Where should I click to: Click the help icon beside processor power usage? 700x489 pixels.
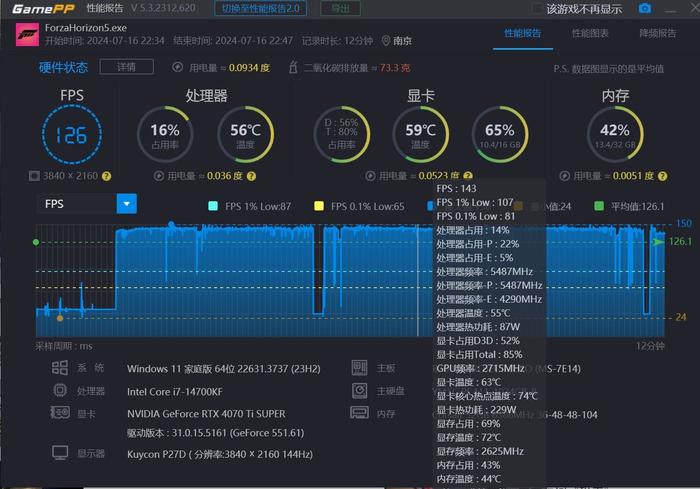pos(251,176)
